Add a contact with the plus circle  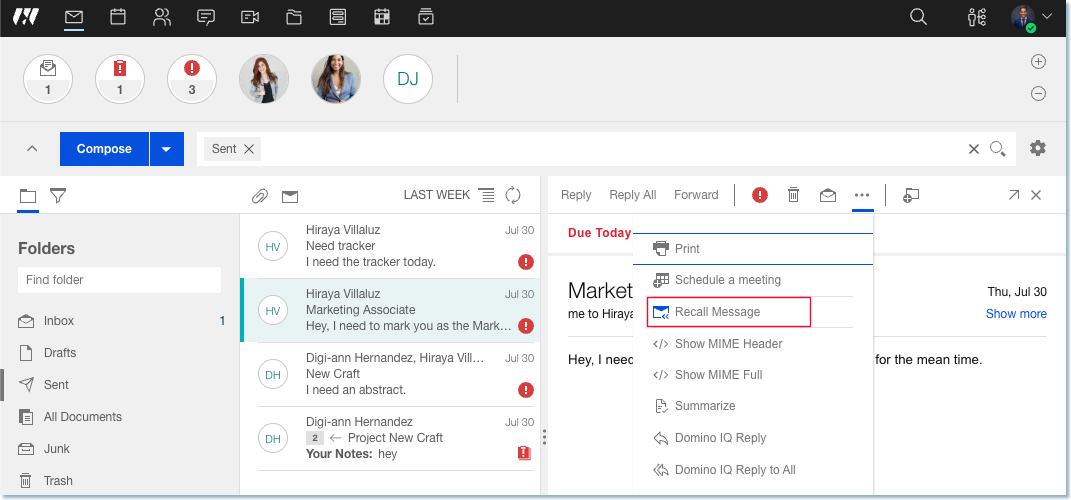(1038, 61)
